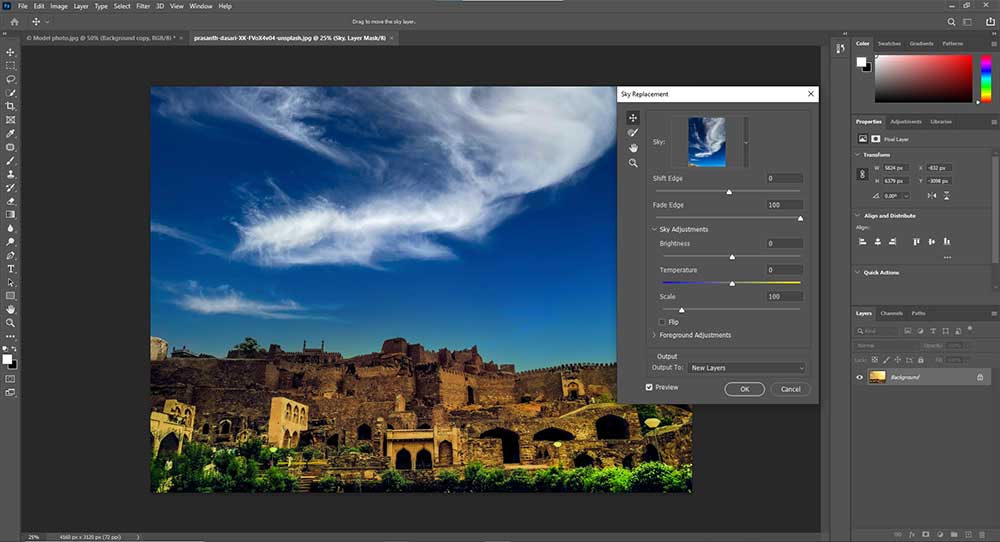This screenshot has height=542, width=1000.
Task: Toggle lock transparent pixels icon
Action: pyautogui.click(x=874, y=360)
